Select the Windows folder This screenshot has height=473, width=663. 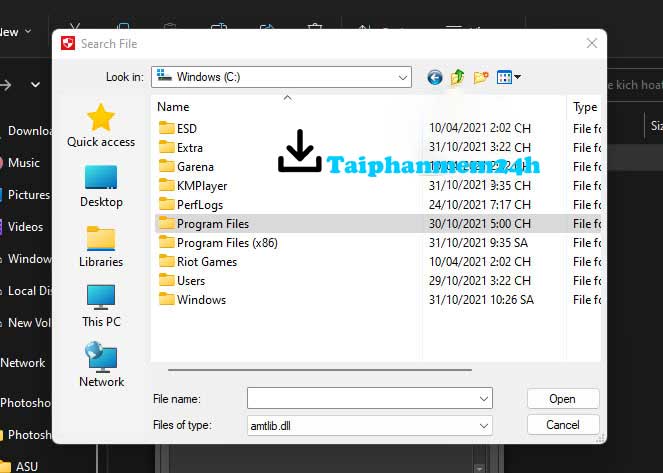[192, 300]
